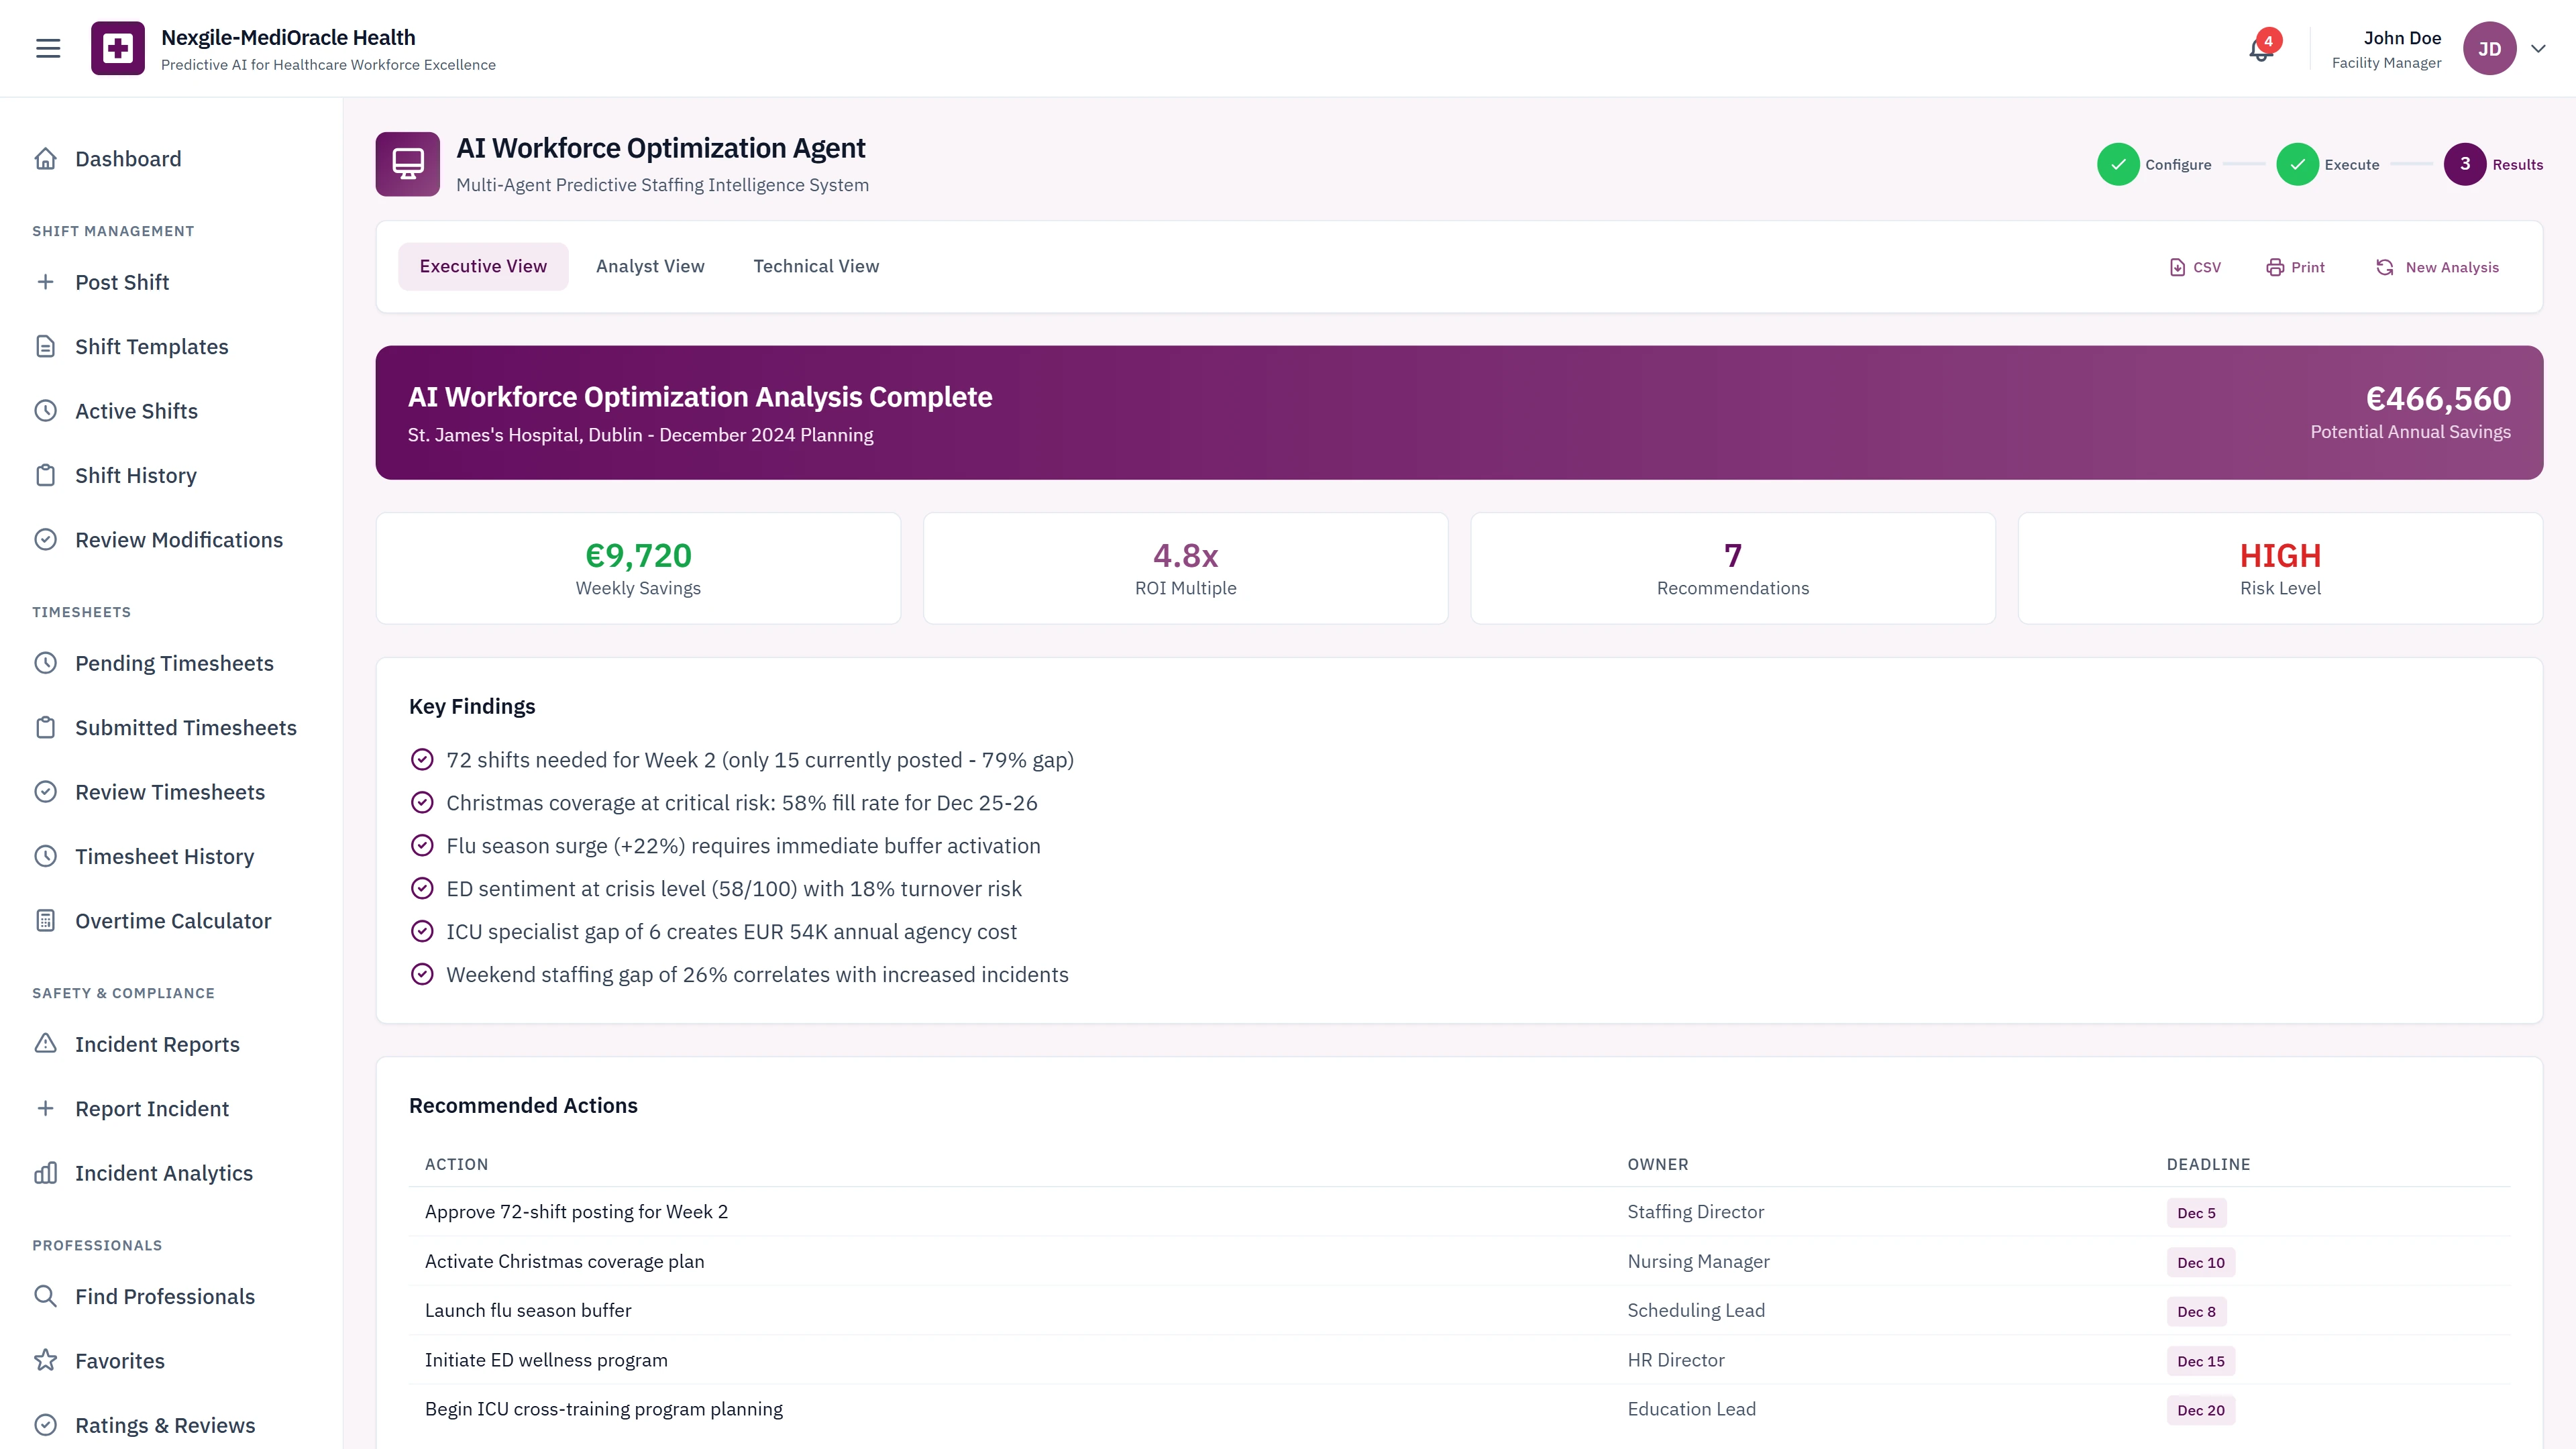Open the Overtime Calculator from the sidebar

[x=173, y=920]
